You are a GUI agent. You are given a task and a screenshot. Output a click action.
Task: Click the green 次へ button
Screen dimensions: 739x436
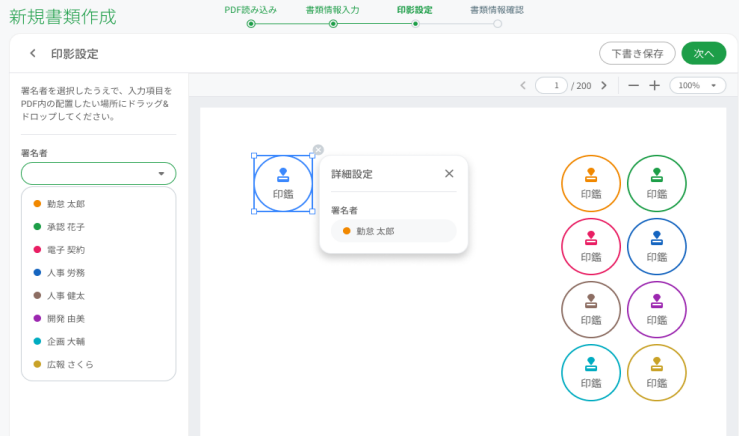(704, 53)
